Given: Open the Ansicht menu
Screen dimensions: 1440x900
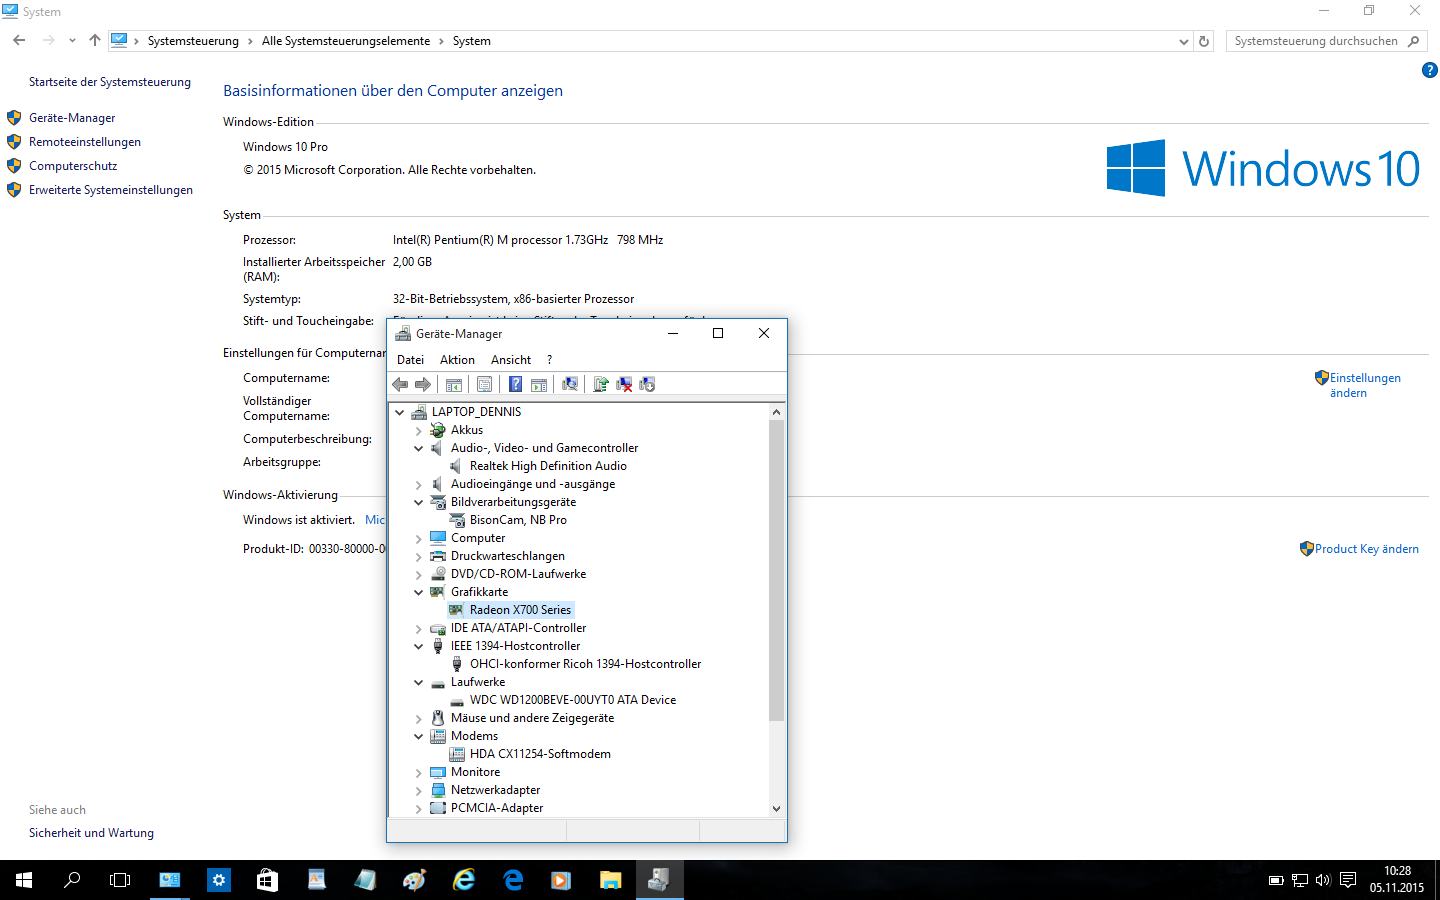Looking at the screenshot, I should tap(511, 360).
